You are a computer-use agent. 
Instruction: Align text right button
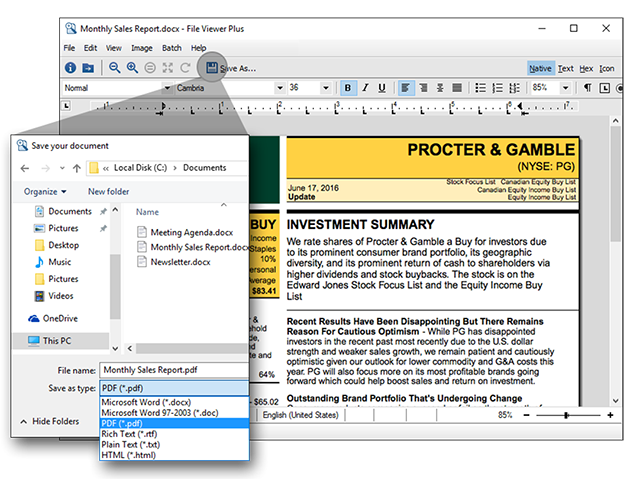click(423, 88)
